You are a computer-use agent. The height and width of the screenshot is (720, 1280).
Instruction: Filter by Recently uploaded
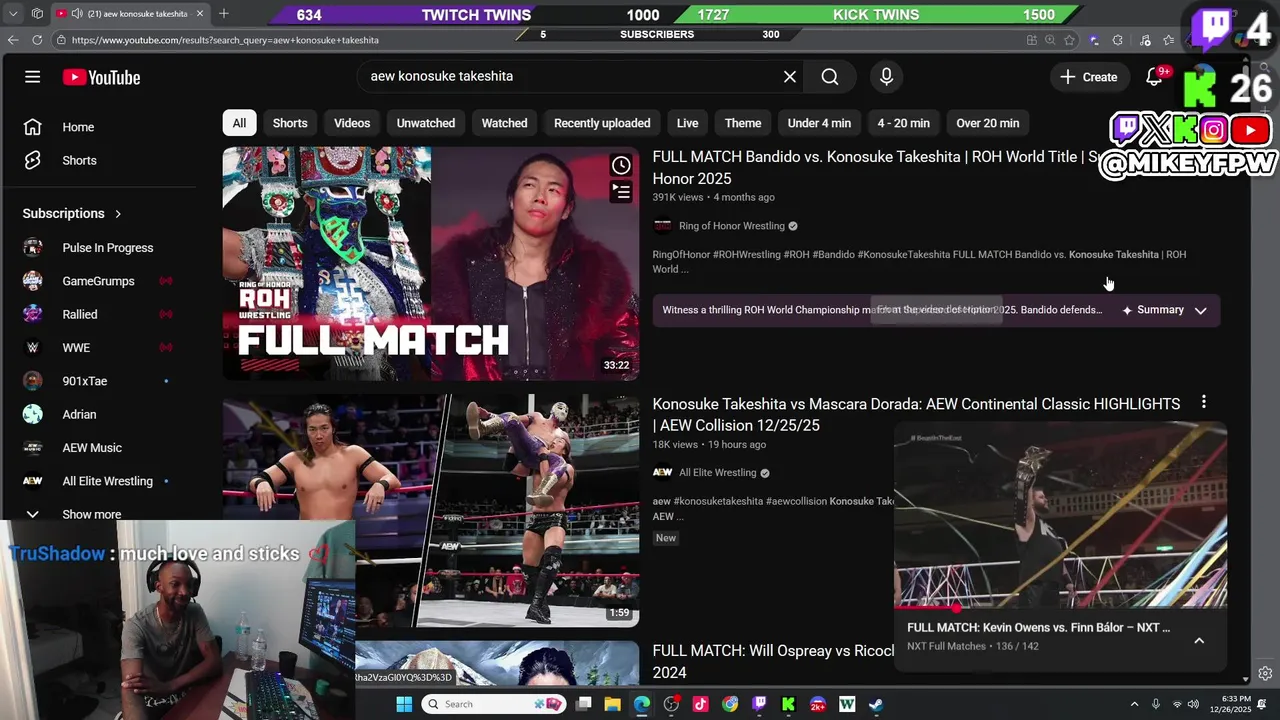pyautogui.click(x=602, y=123)
